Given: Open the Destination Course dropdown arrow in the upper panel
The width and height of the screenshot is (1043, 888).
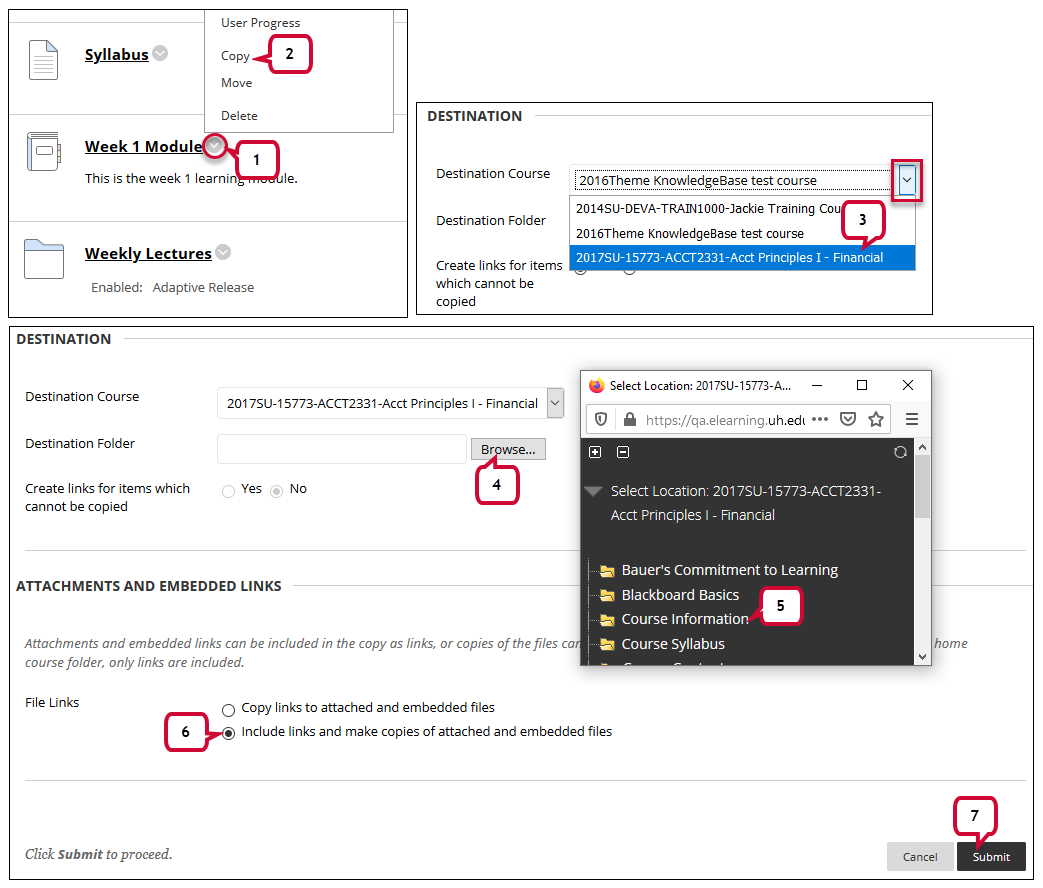Looking at the screenshot, I should (907, 180).
